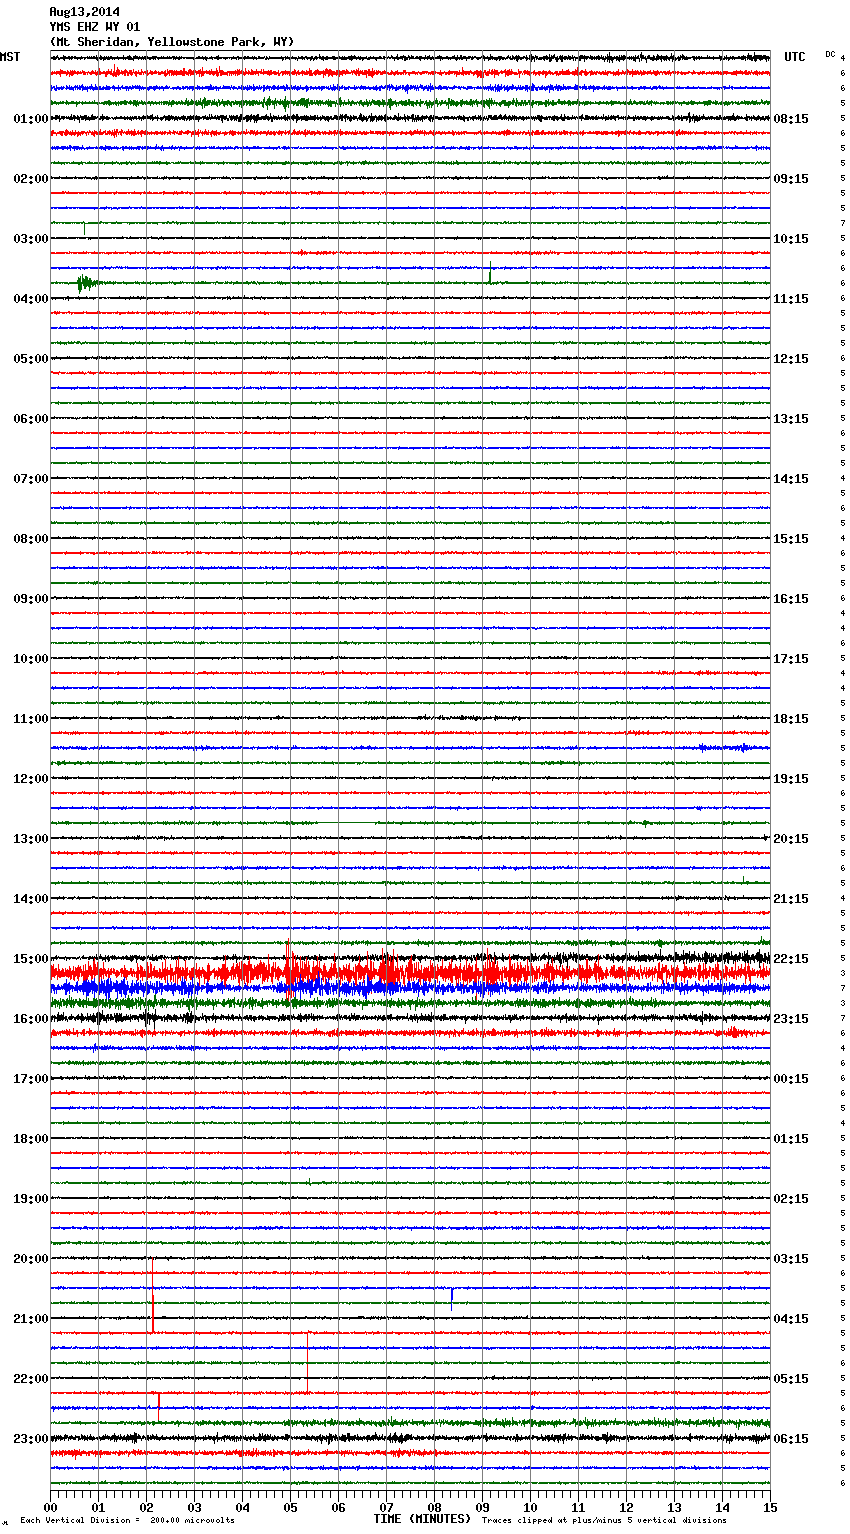Click the Each Vertical Division 200.00 microvolts note

tap(127, 1521)
